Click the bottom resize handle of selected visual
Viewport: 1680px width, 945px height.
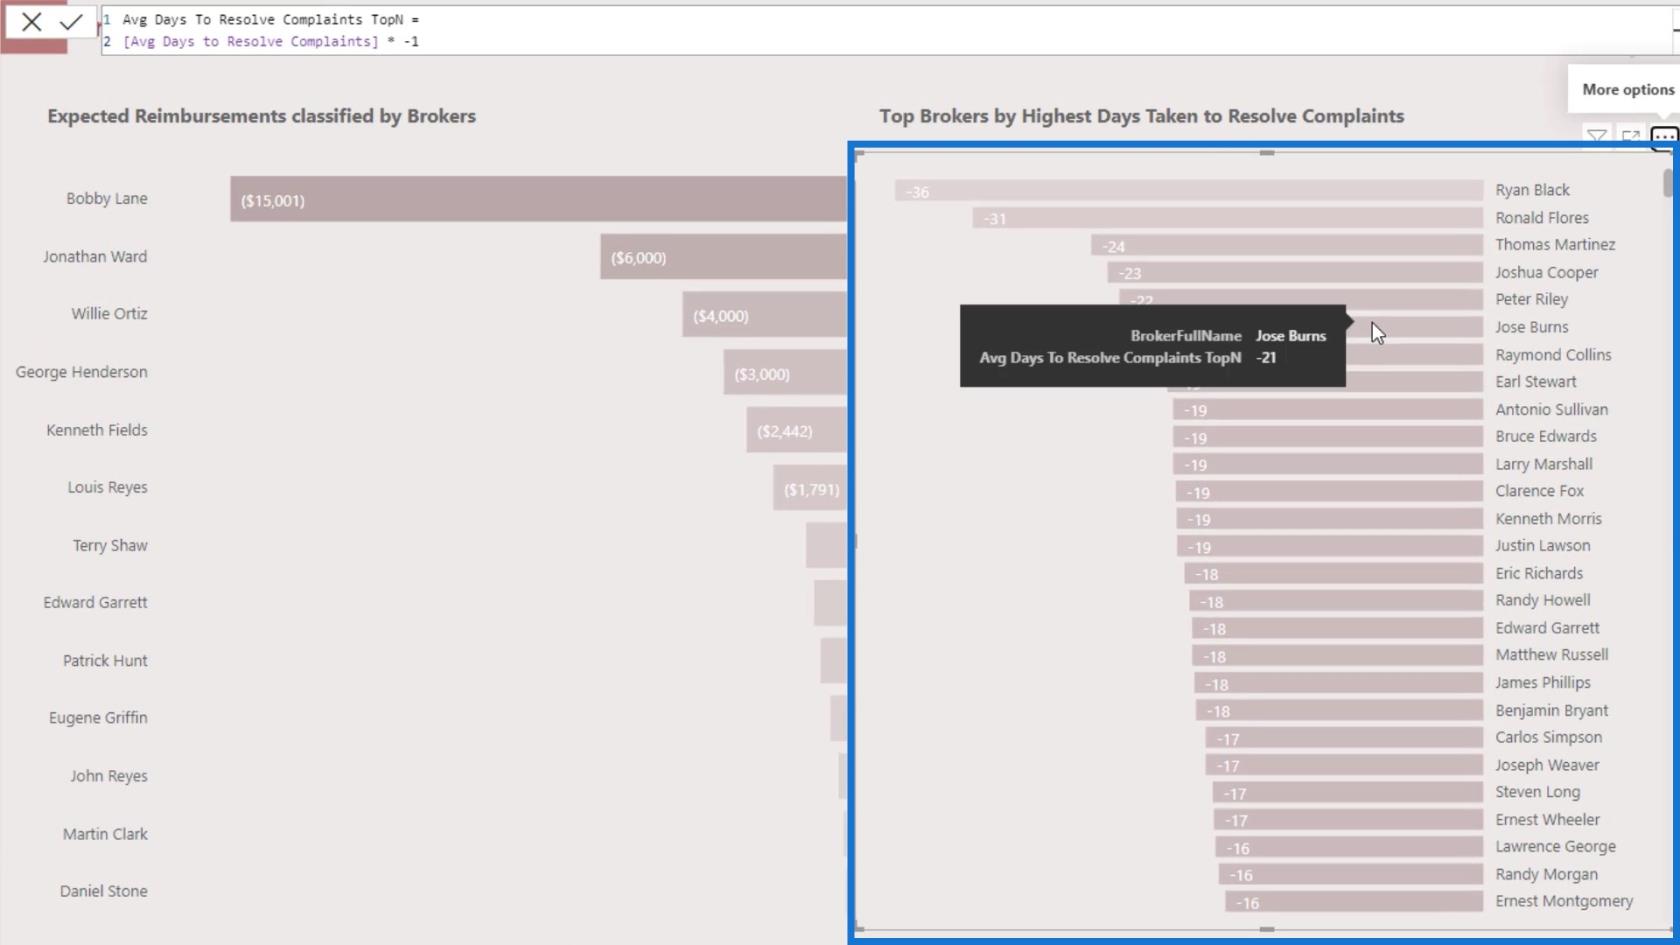(1267, 929)
